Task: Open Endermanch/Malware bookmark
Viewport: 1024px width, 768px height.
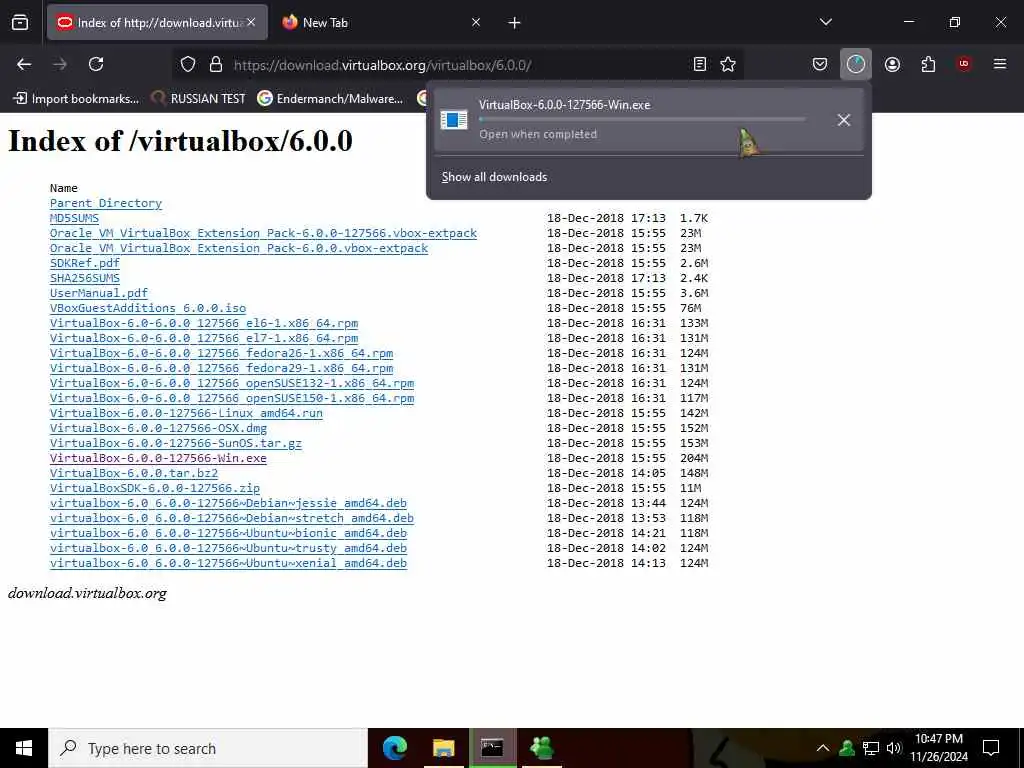Action: pos(330,99)
